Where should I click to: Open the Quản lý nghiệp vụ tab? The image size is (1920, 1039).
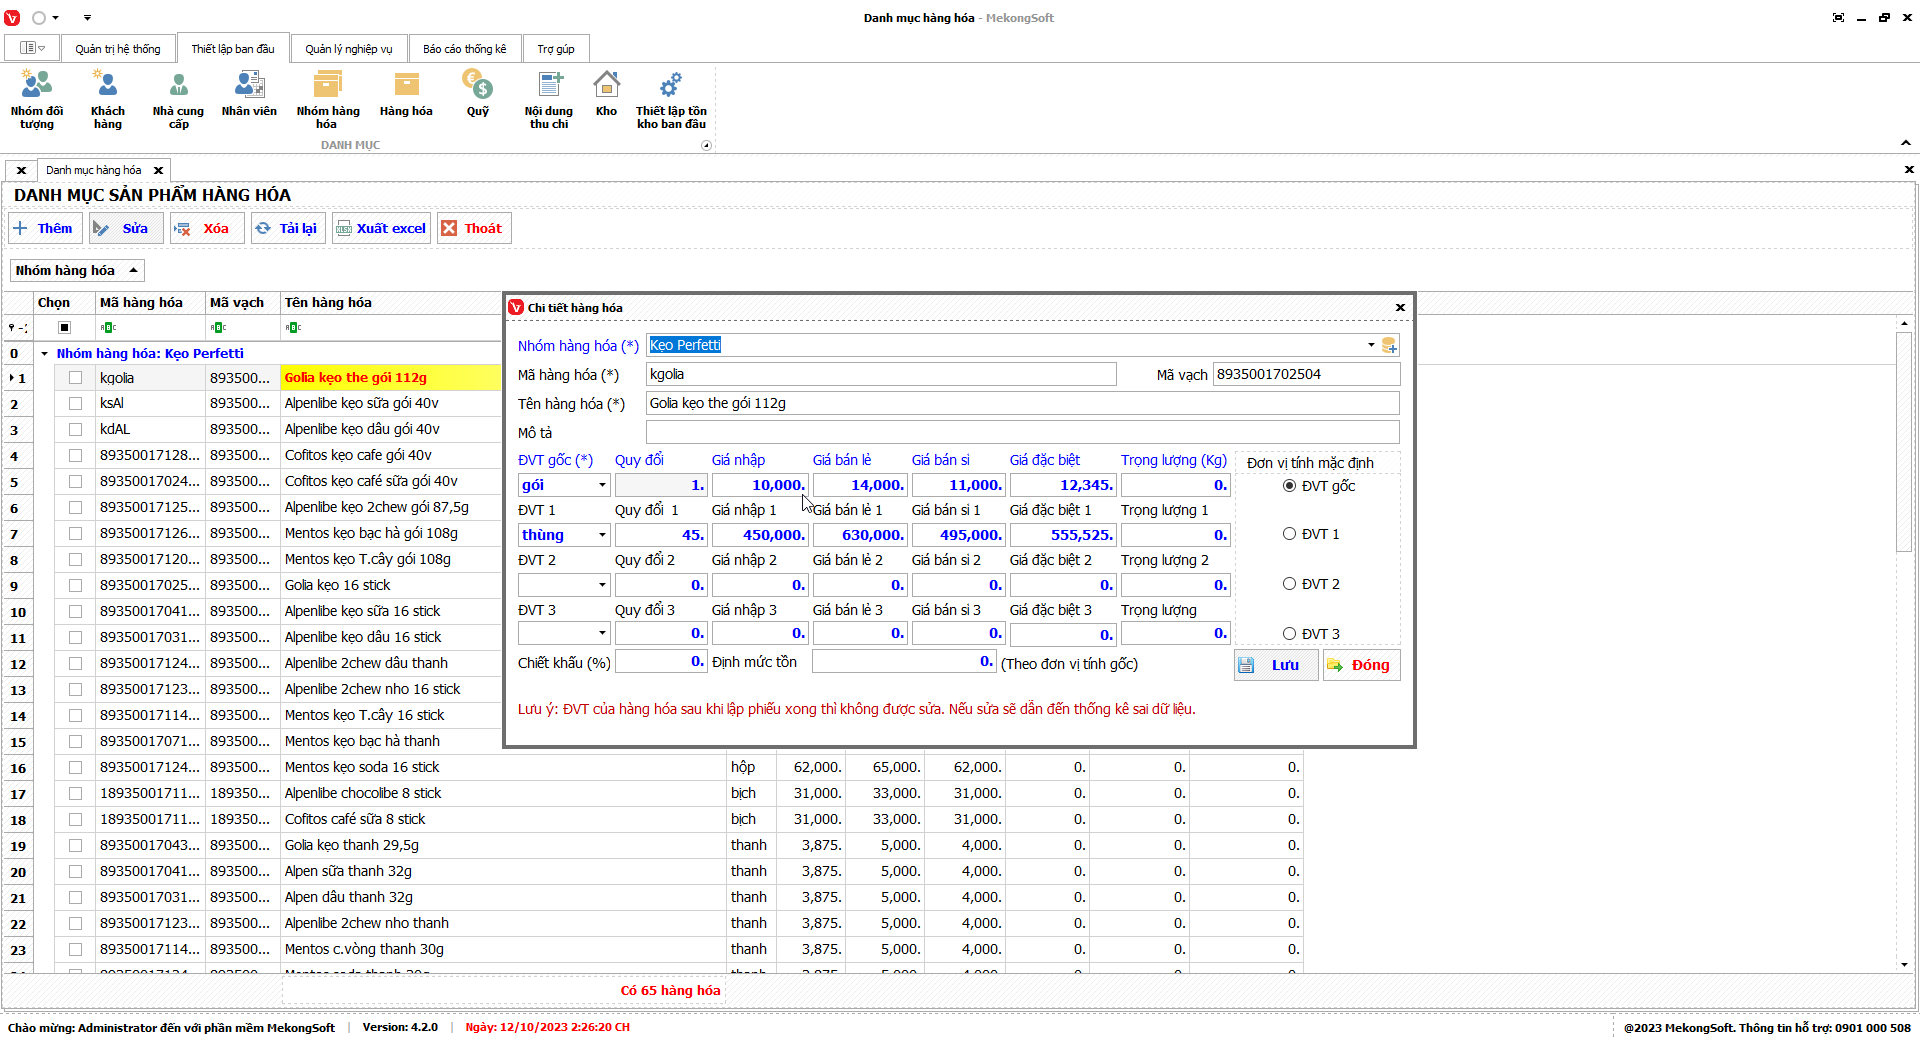click(x=348, y=49)
